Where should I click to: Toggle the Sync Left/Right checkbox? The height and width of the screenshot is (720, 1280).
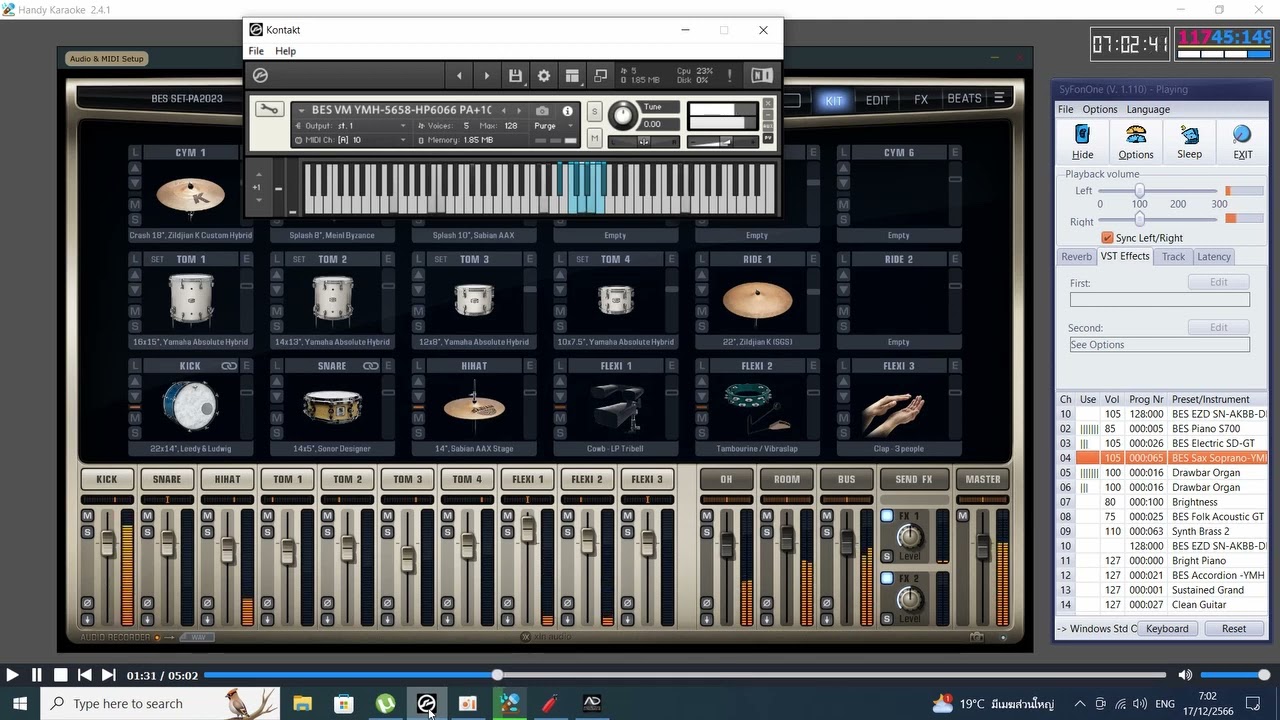pyautogui.click(x=1107, y=238)
